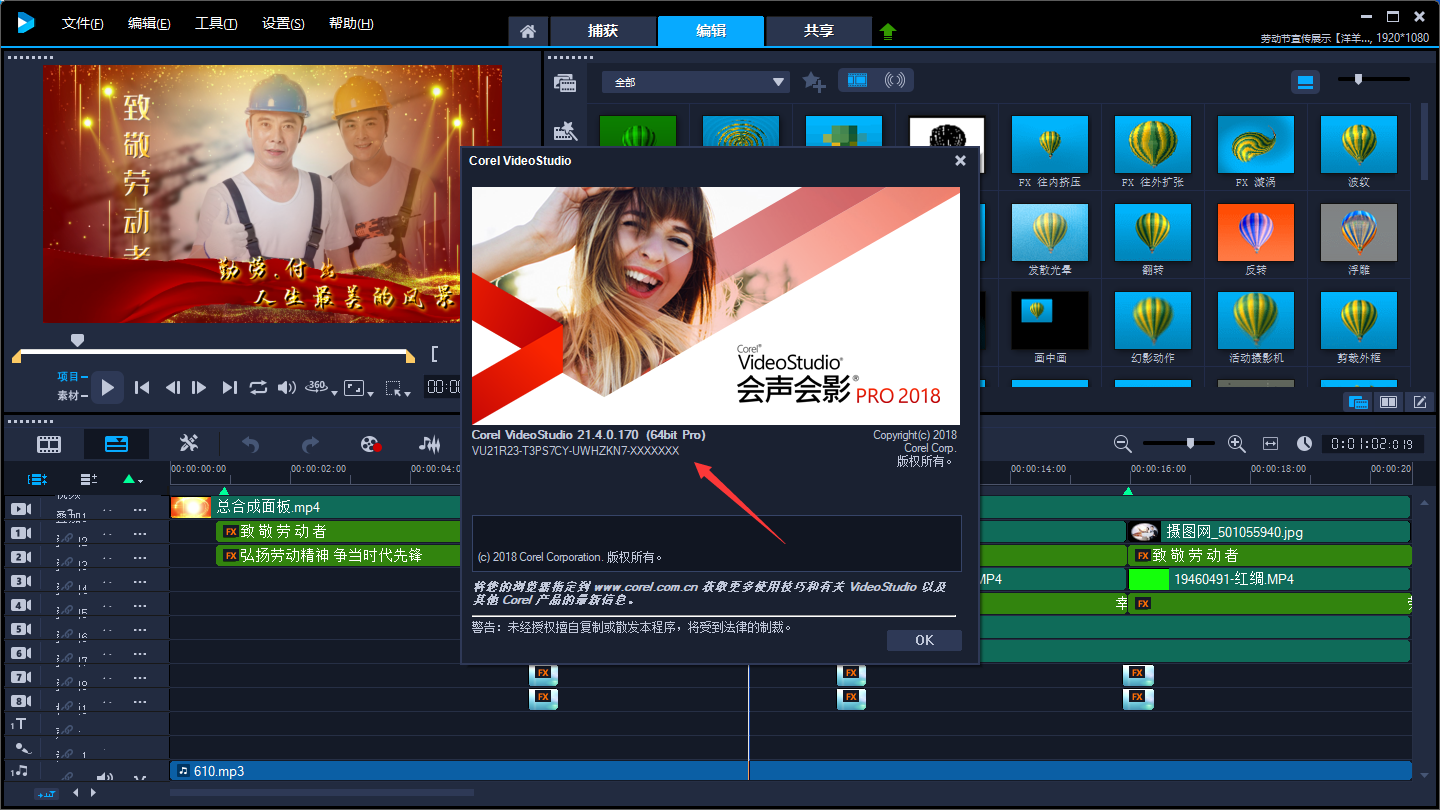Jump to end of preview
This screenshot has width=1440, height=810.
229,387
